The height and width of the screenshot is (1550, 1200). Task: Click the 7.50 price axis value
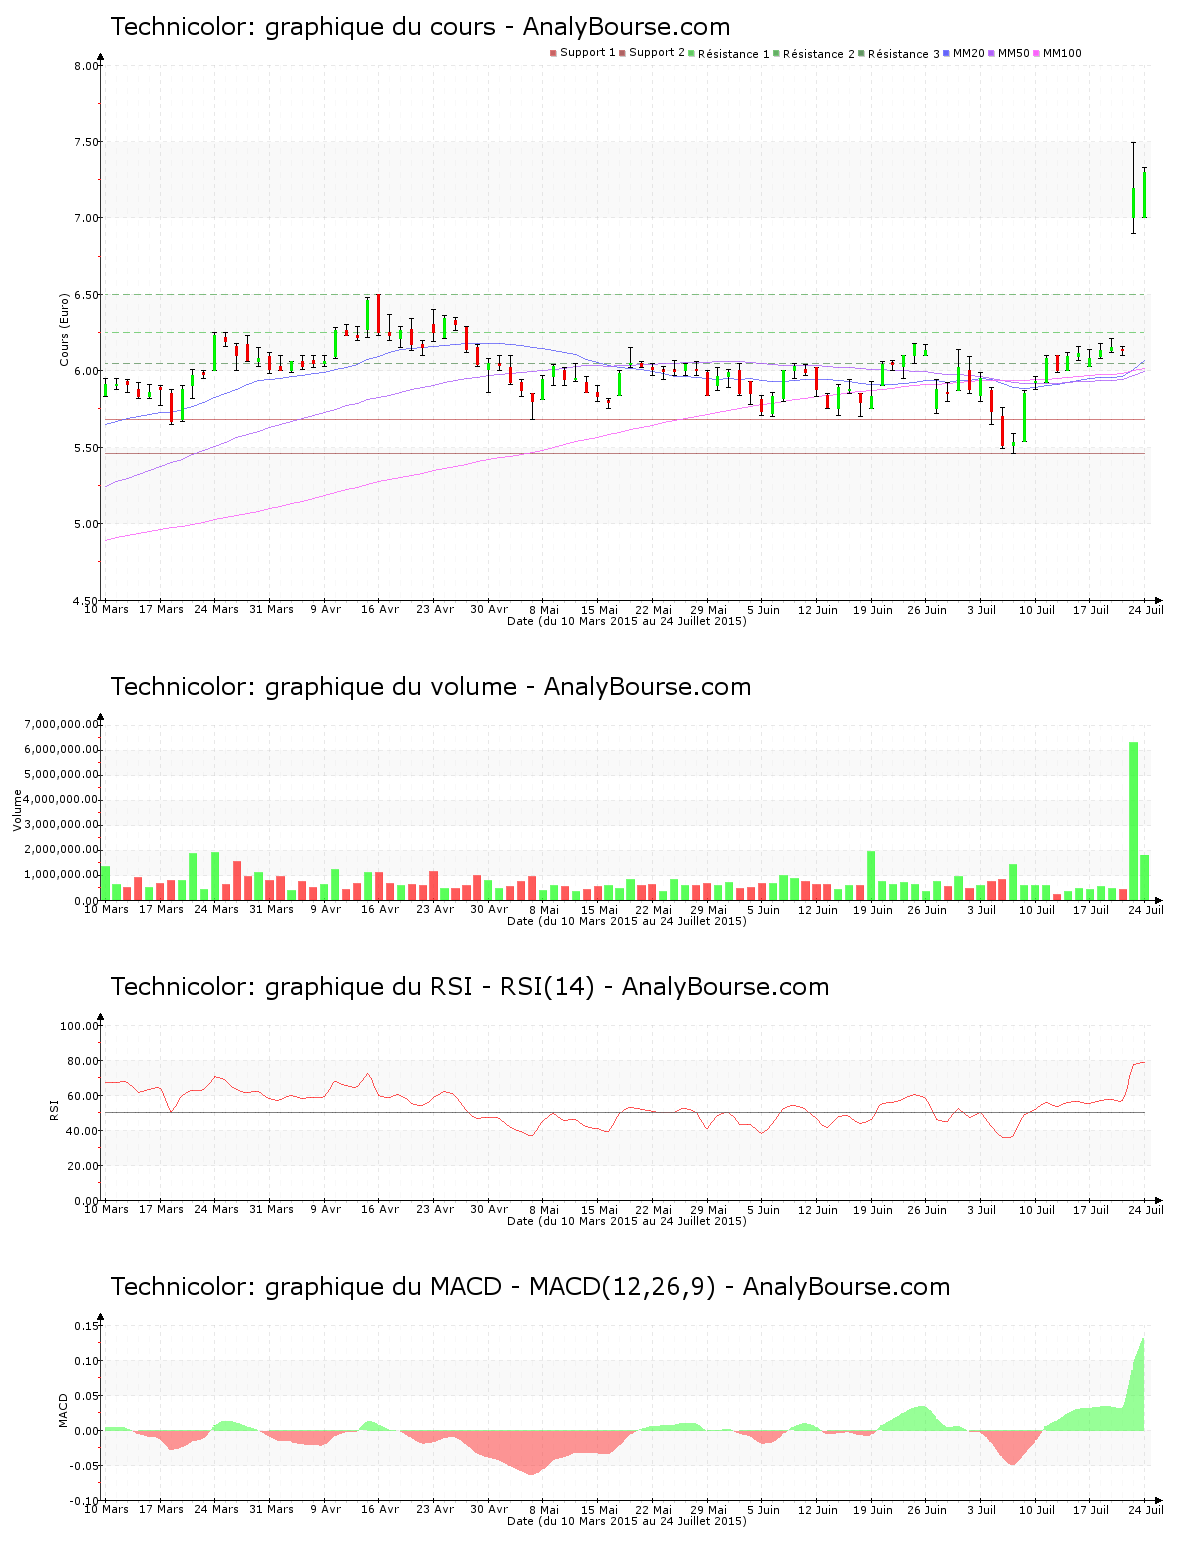(86, 142)
